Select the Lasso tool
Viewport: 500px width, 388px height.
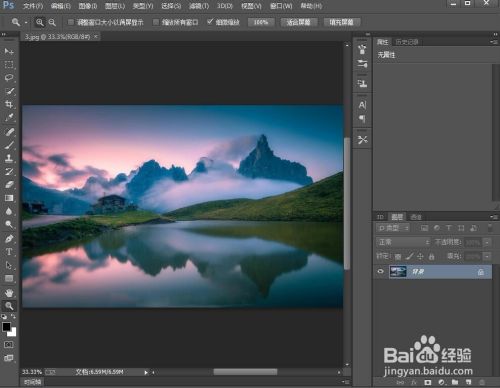[x=9, y=78]
